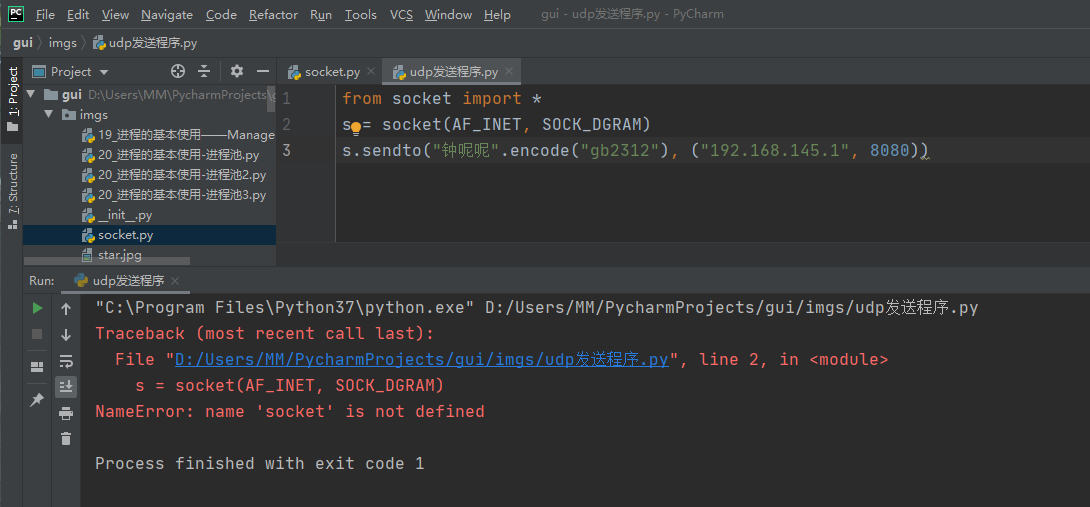1090x507 pixels.
Task: Click the lightbulb intention icon on line 2
Action: [x=355, y=127]
